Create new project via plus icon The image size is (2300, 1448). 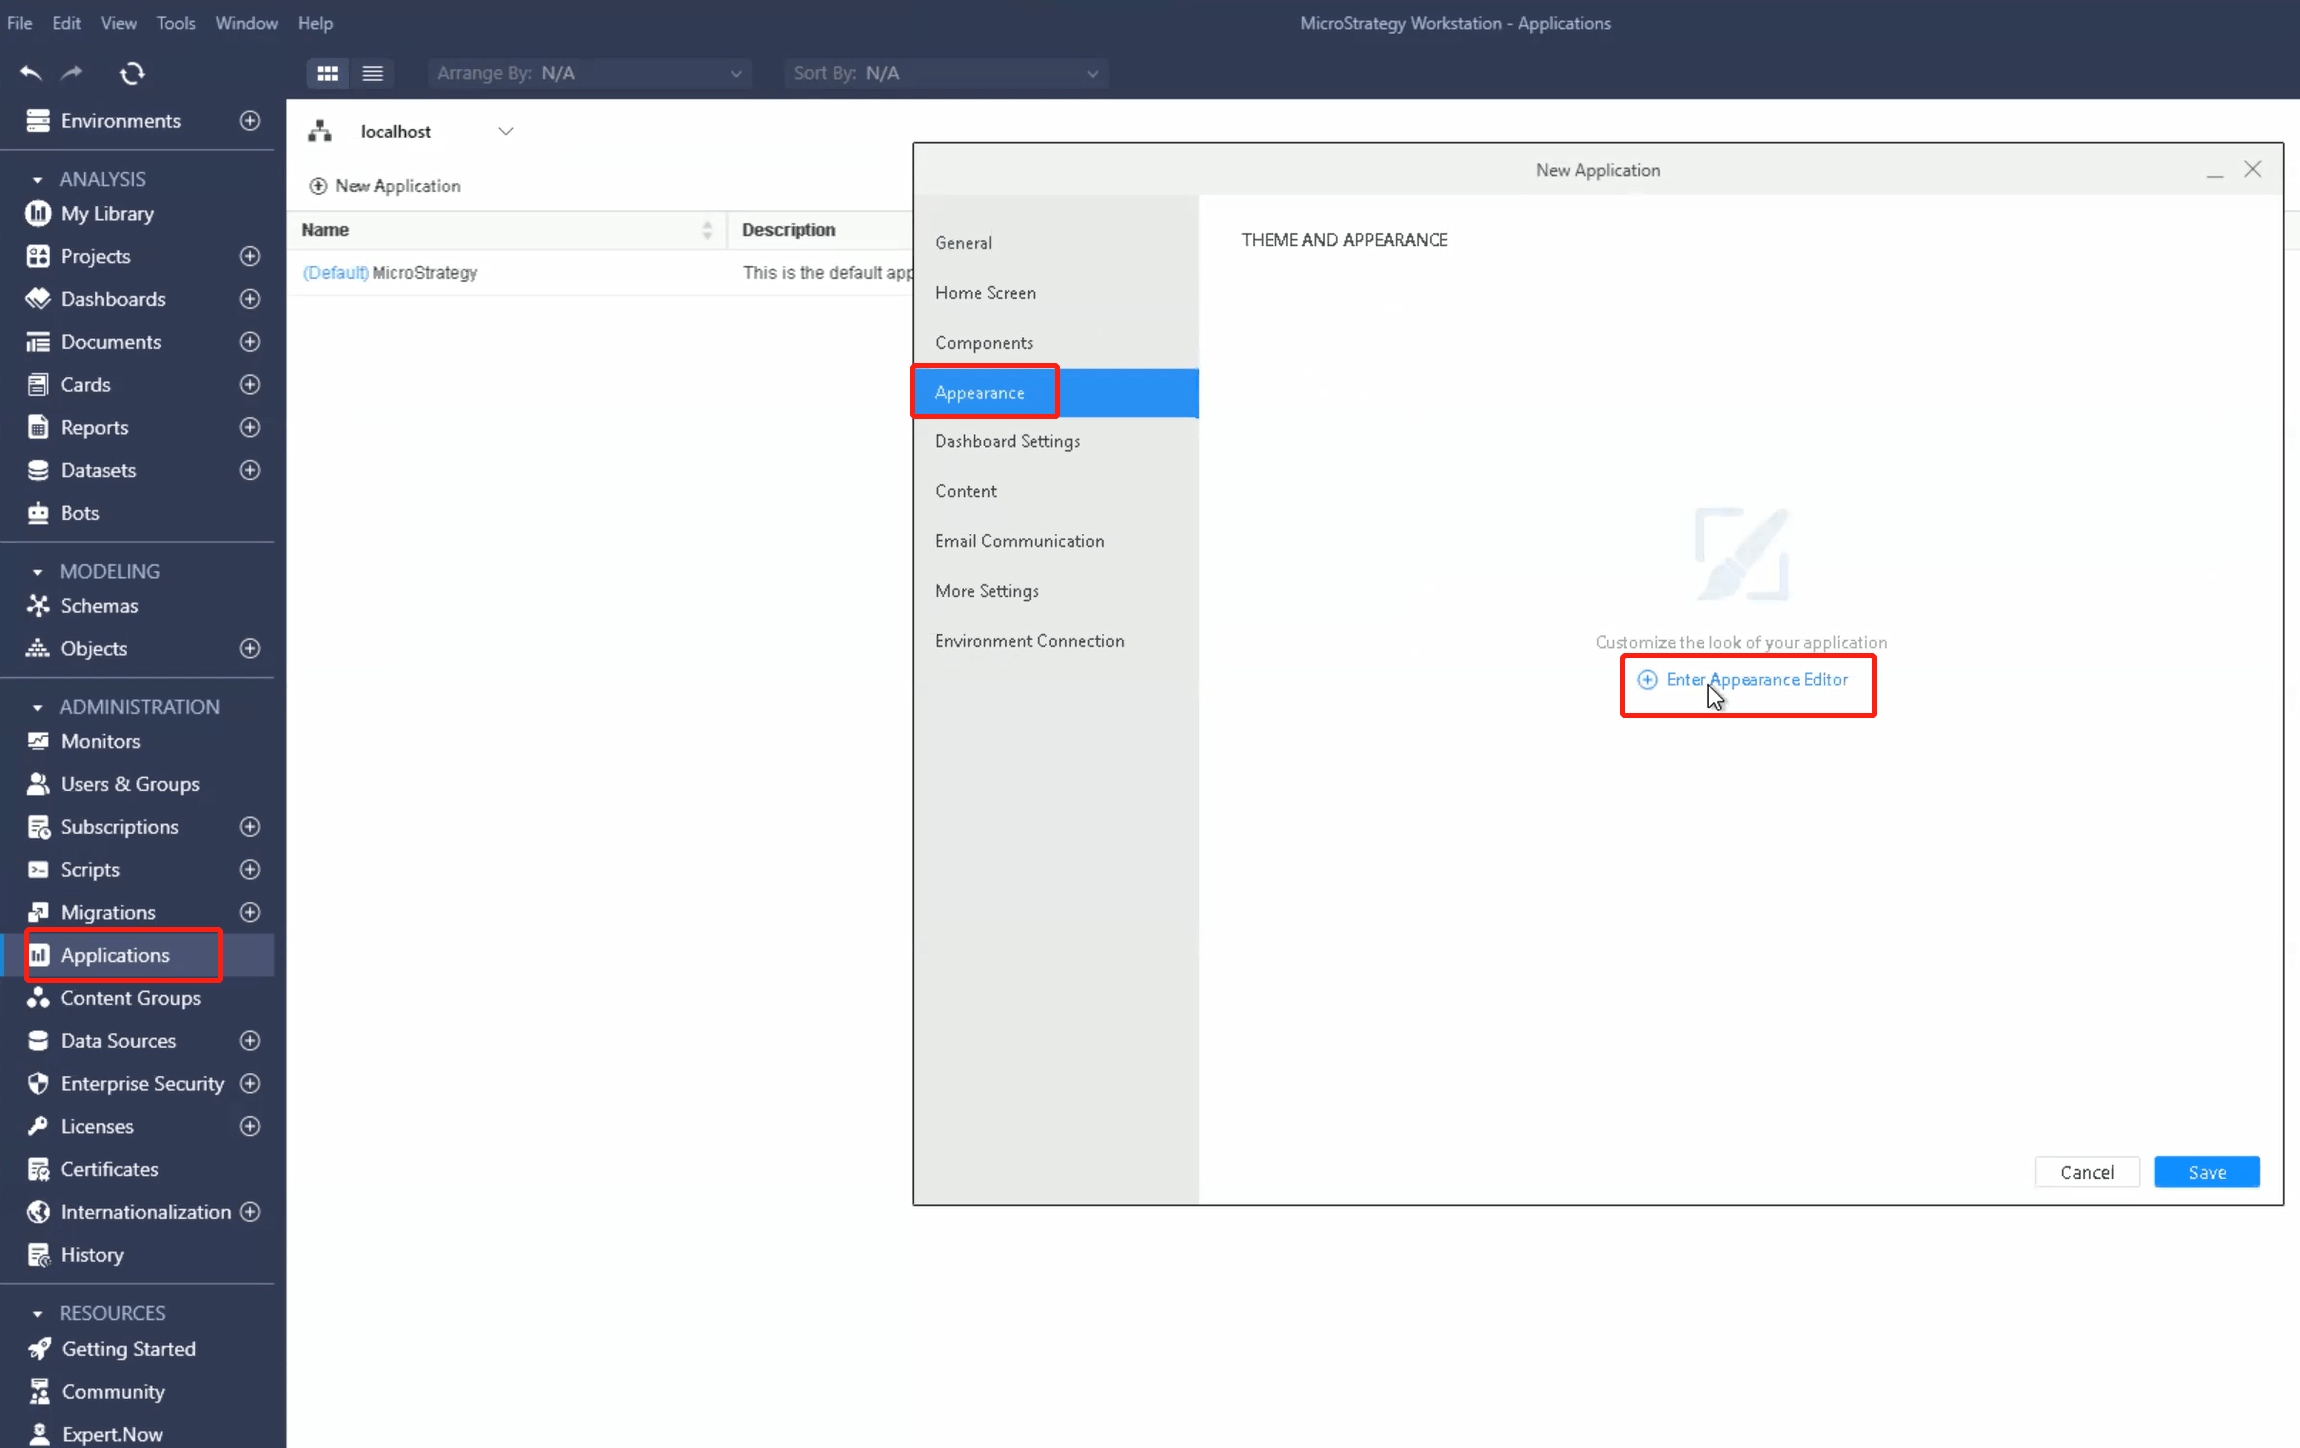250,256
